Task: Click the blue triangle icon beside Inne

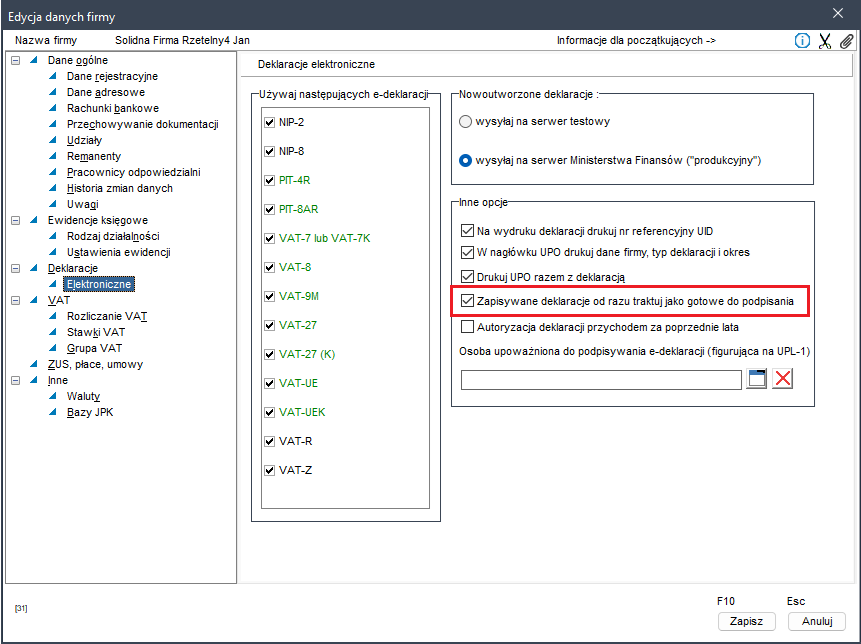Action: (34, 380)
